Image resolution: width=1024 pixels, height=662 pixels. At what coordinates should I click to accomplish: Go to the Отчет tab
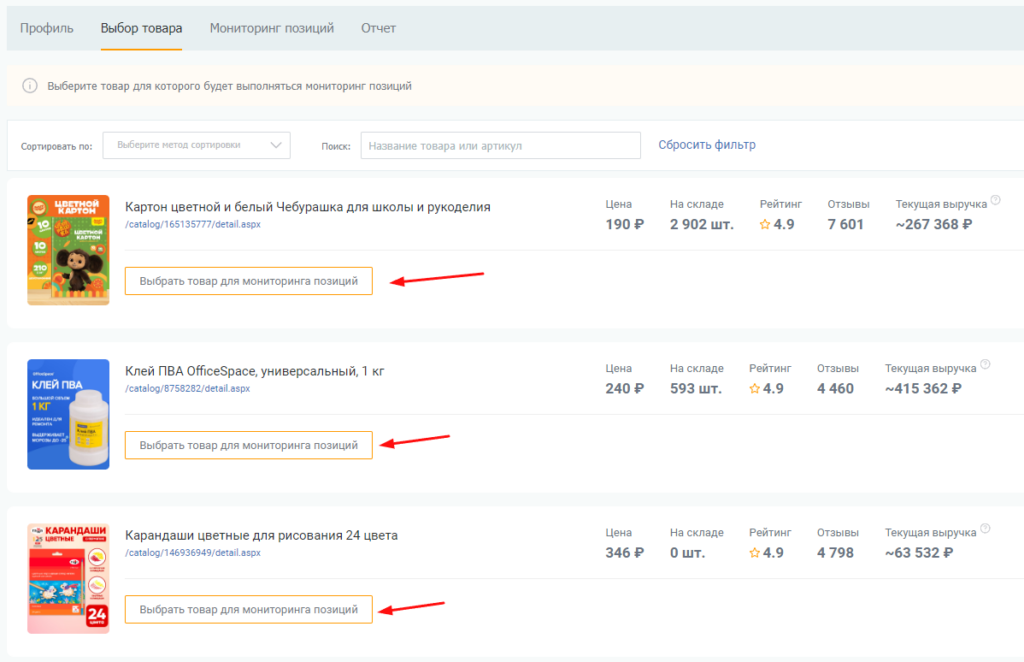378,28
